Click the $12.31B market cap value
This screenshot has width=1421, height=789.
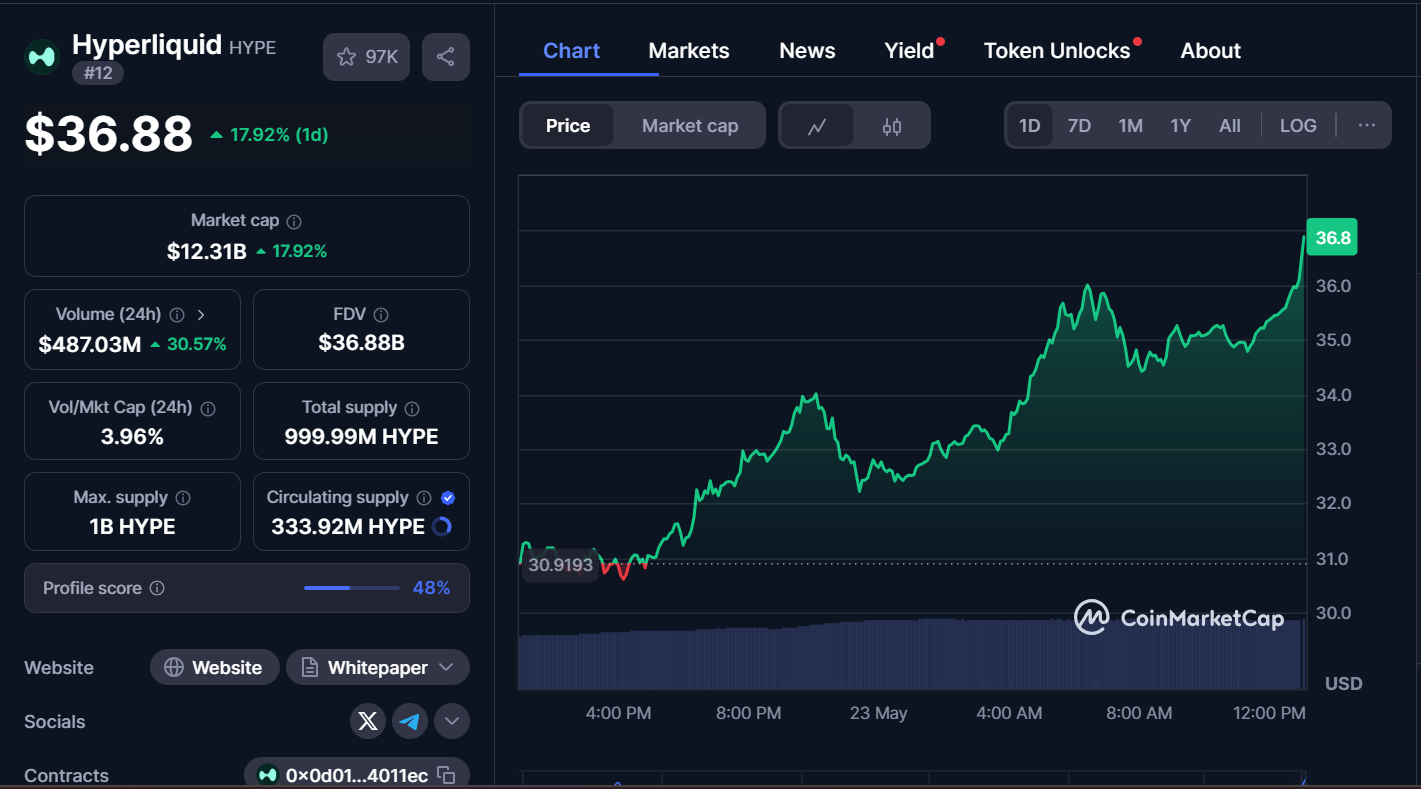[206, 251]
